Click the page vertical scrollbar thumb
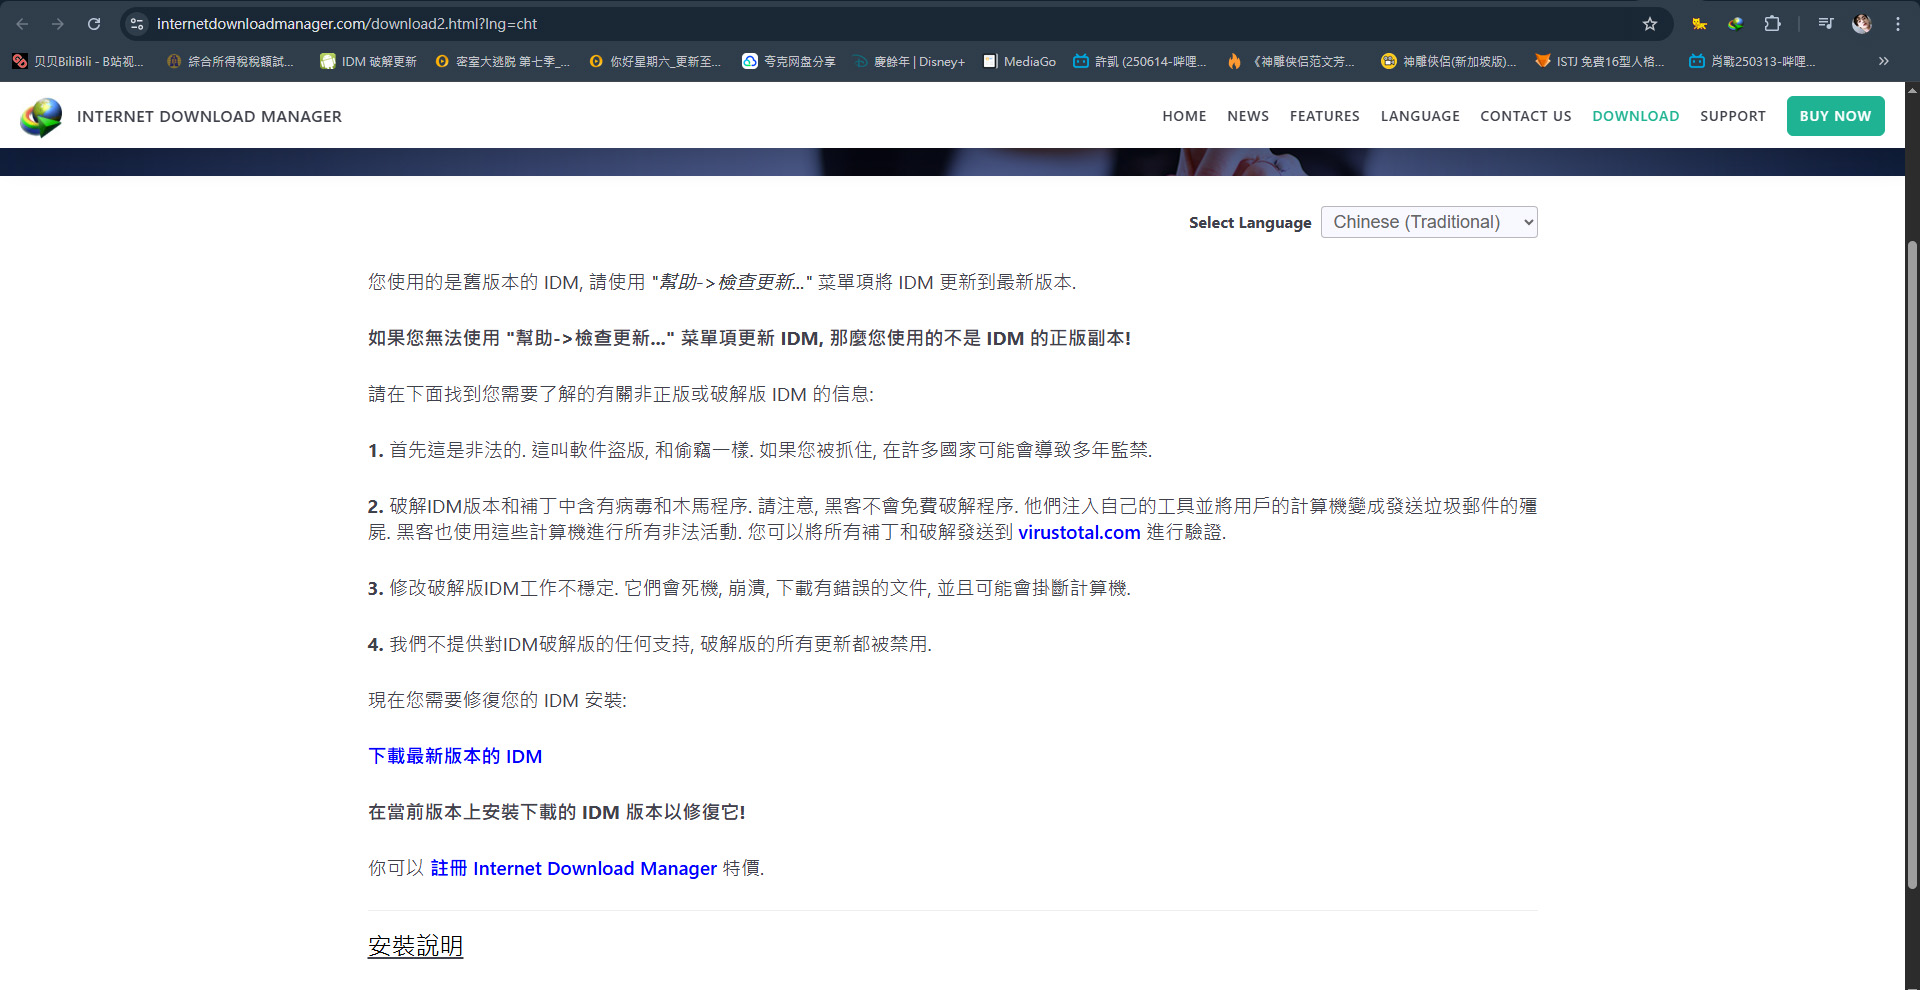Viewport: 1920px width, 990px height. pyautogui.click(x=1912, y=565)
